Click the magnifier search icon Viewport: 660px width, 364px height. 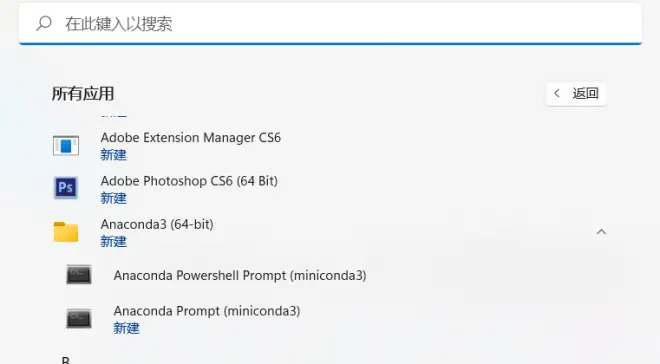[x=44, y=23]
